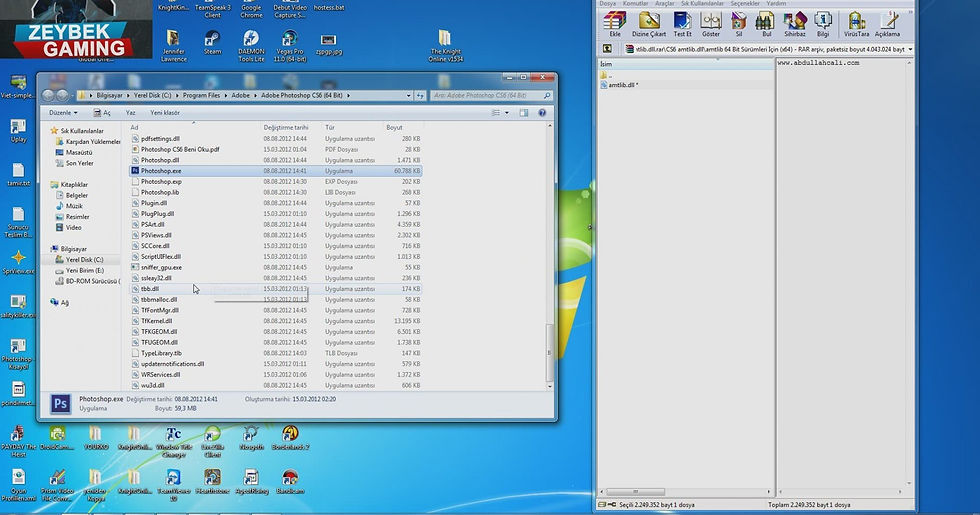Select the Jennifer Lawrence desktop folder
Viewport: 980px width, 515px height.
174,46
